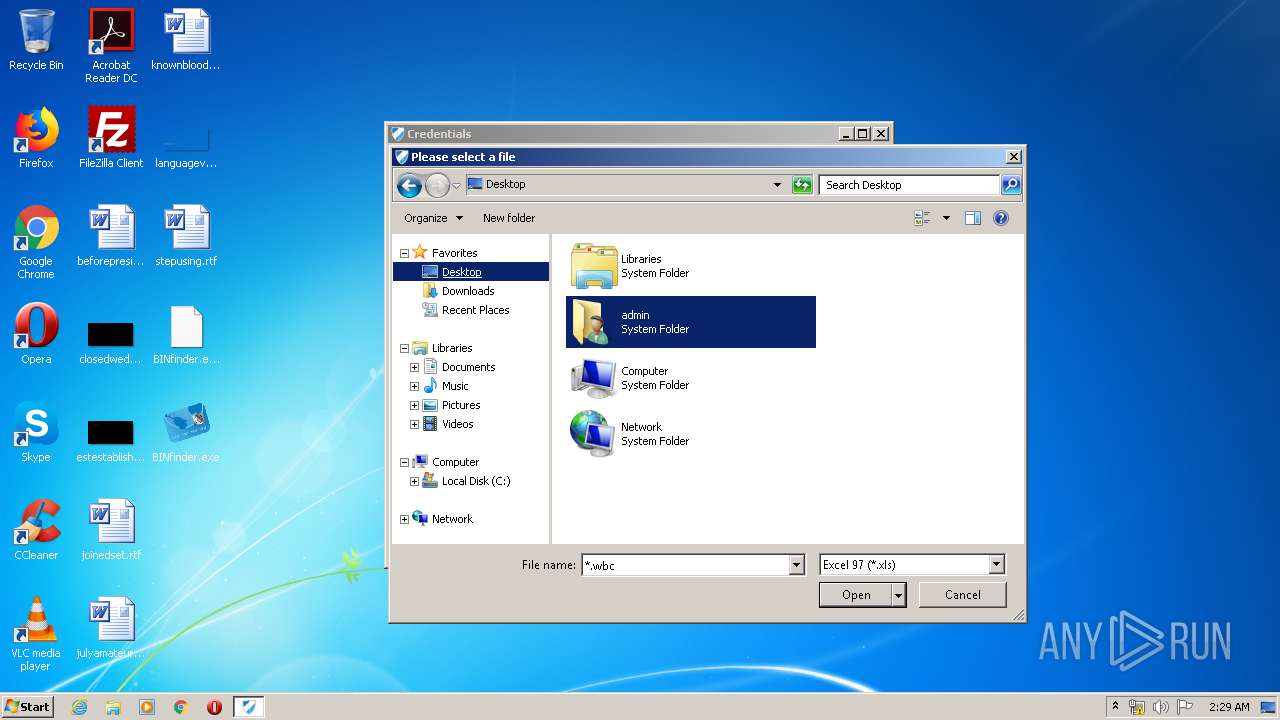Image resolution: width=1280 pixels, height=720 pixels.
Task: Go back in the file dialog
Action: point(408,185)
